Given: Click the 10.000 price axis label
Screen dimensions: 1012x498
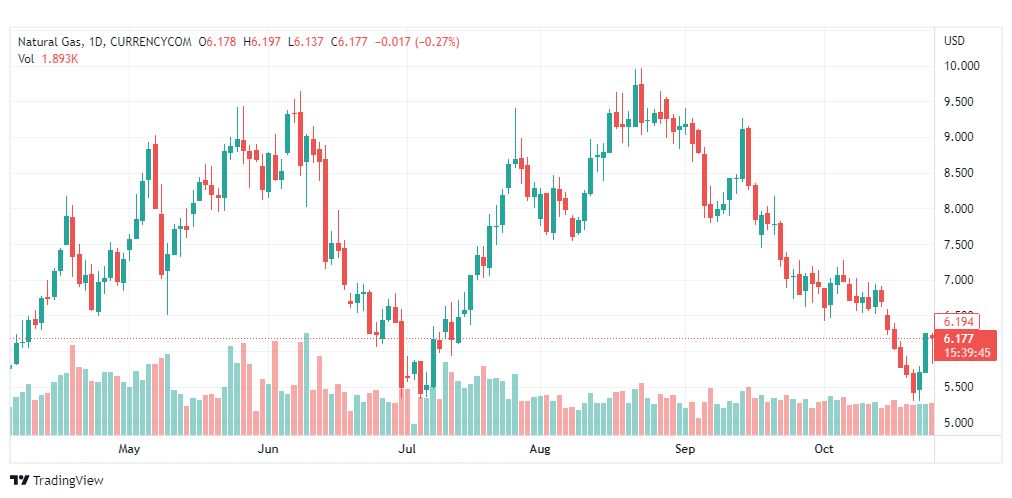Looking at the screenshot, I should click(x=962, y=66).
